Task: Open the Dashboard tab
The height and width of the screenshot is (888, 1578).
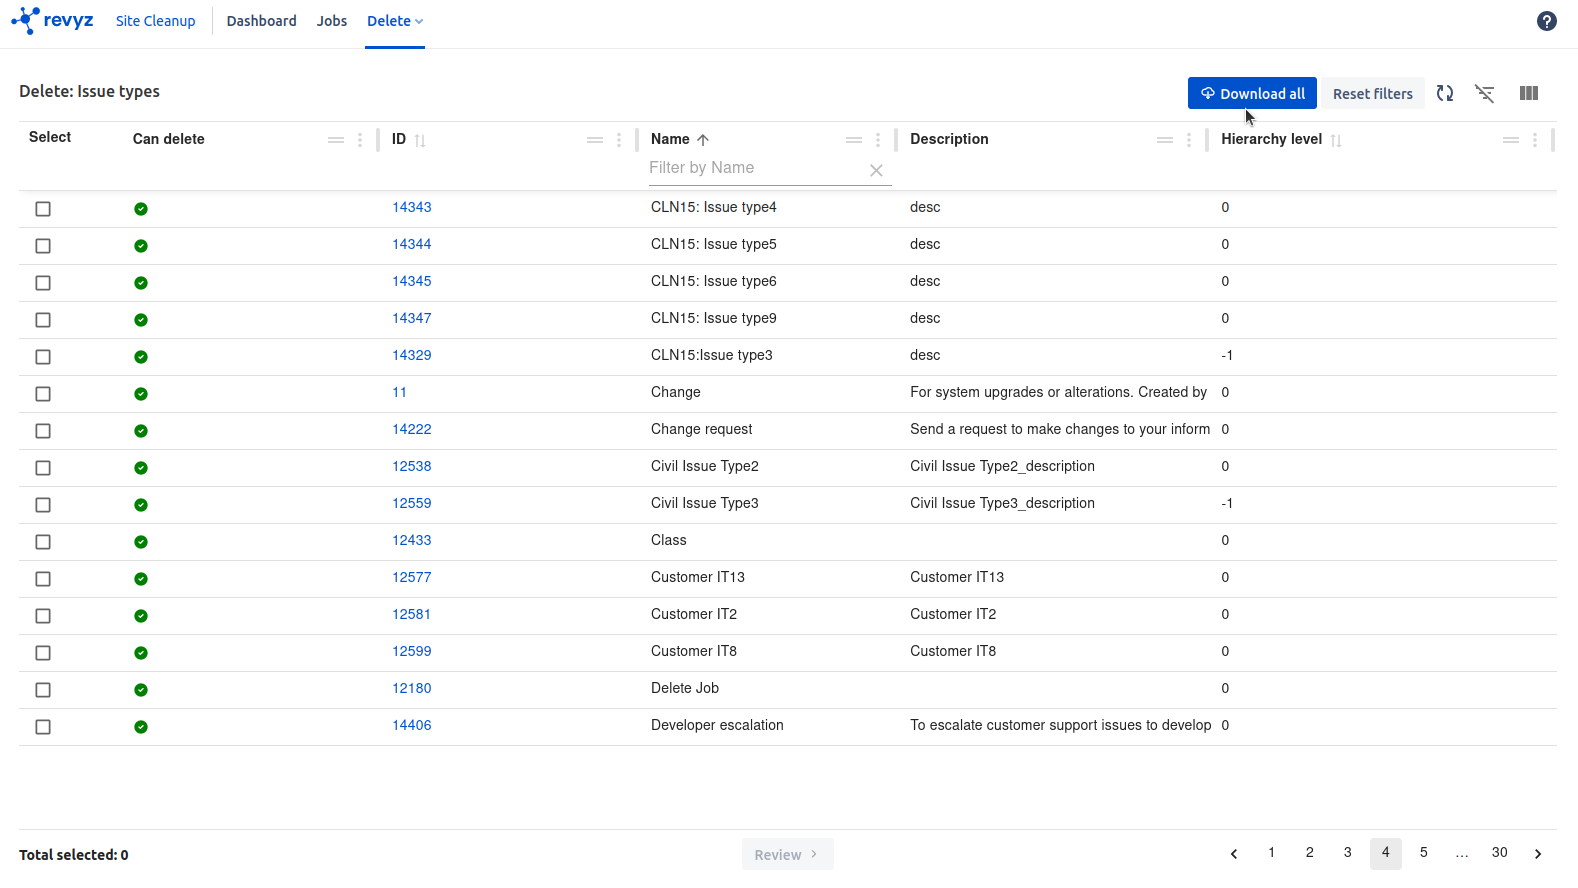Action: 261,21
